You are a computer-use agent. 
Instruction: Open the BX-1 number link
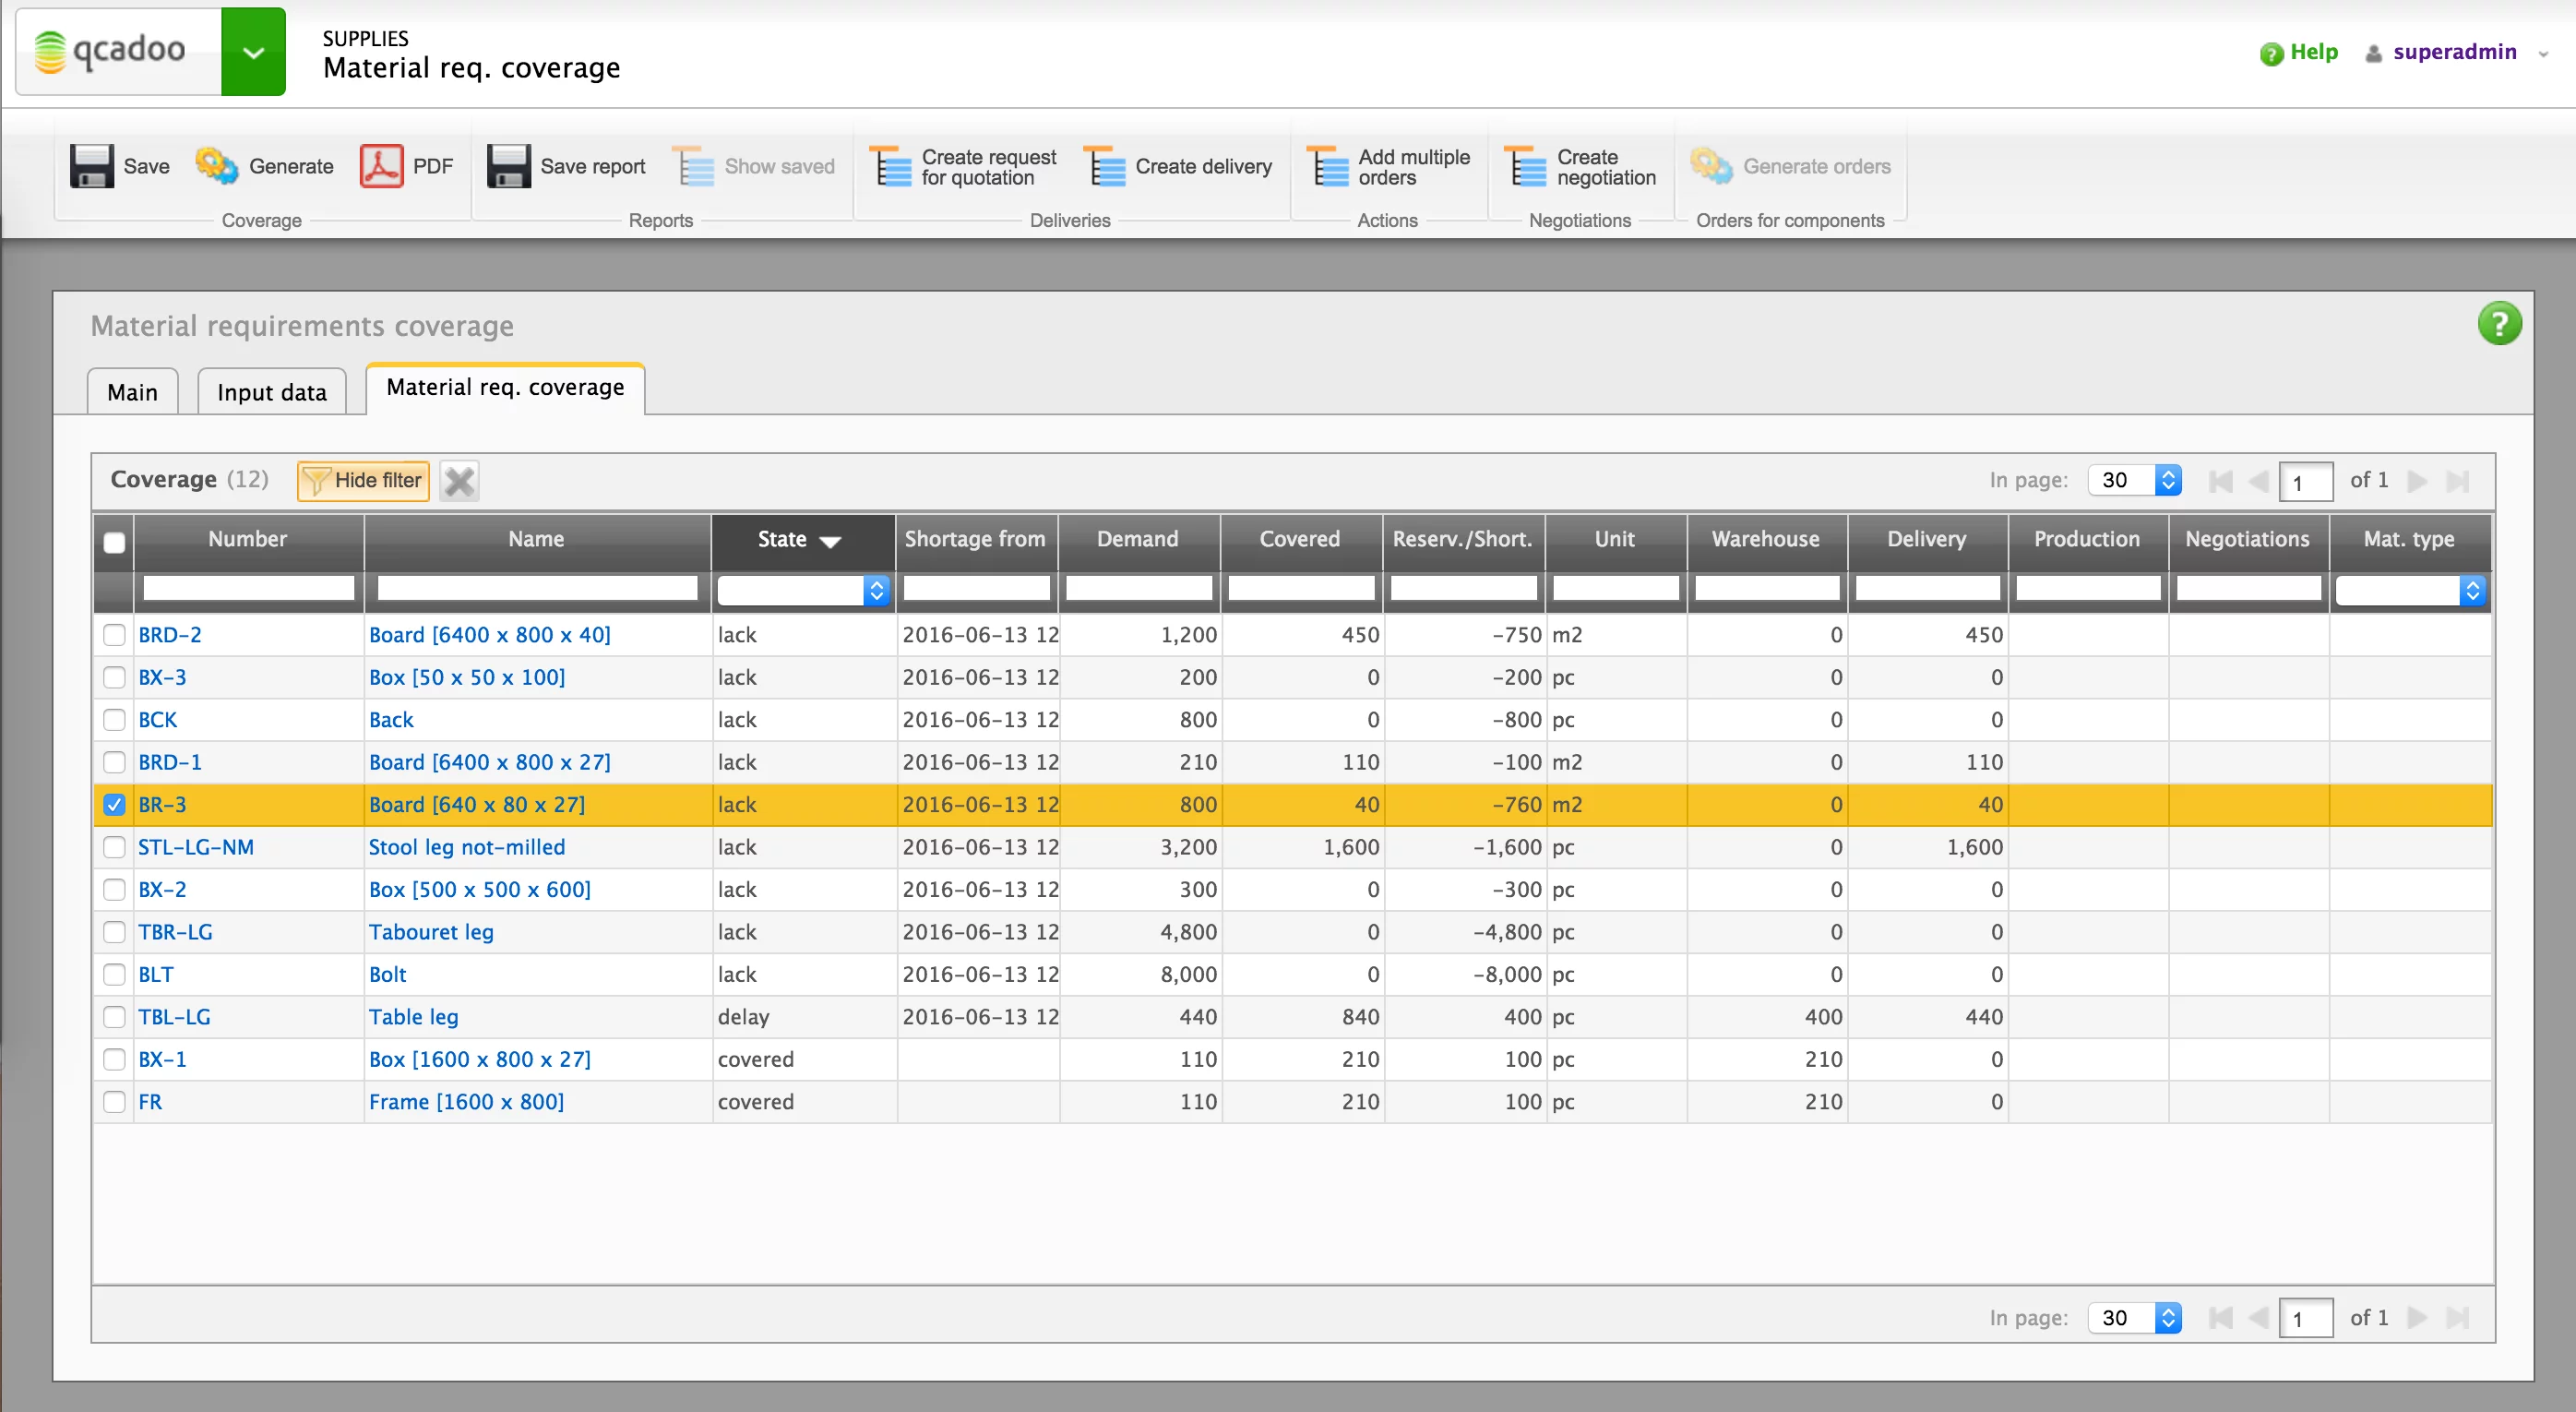(x=162, y=1060)
